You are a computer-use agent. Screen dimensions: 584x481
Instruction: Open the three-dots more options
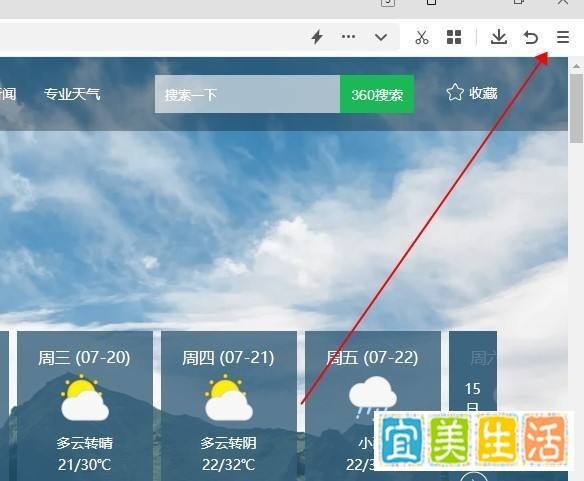point(348,37)
